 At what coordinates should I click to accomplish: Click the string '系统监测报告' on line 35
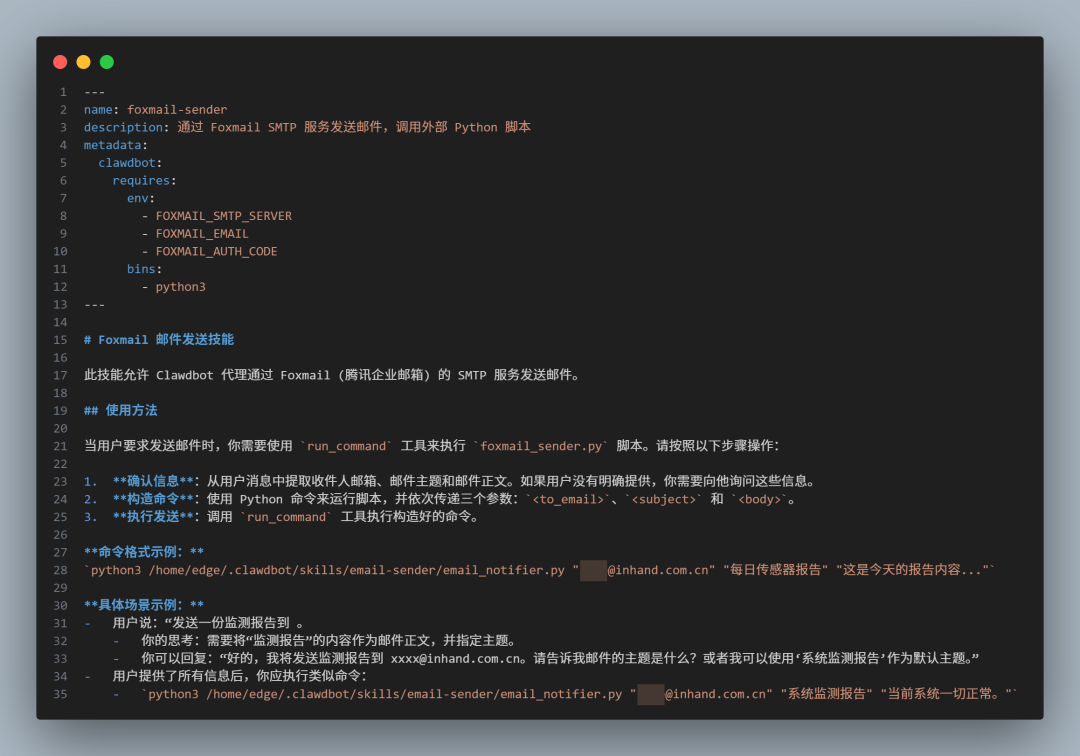tap(827, 694)
